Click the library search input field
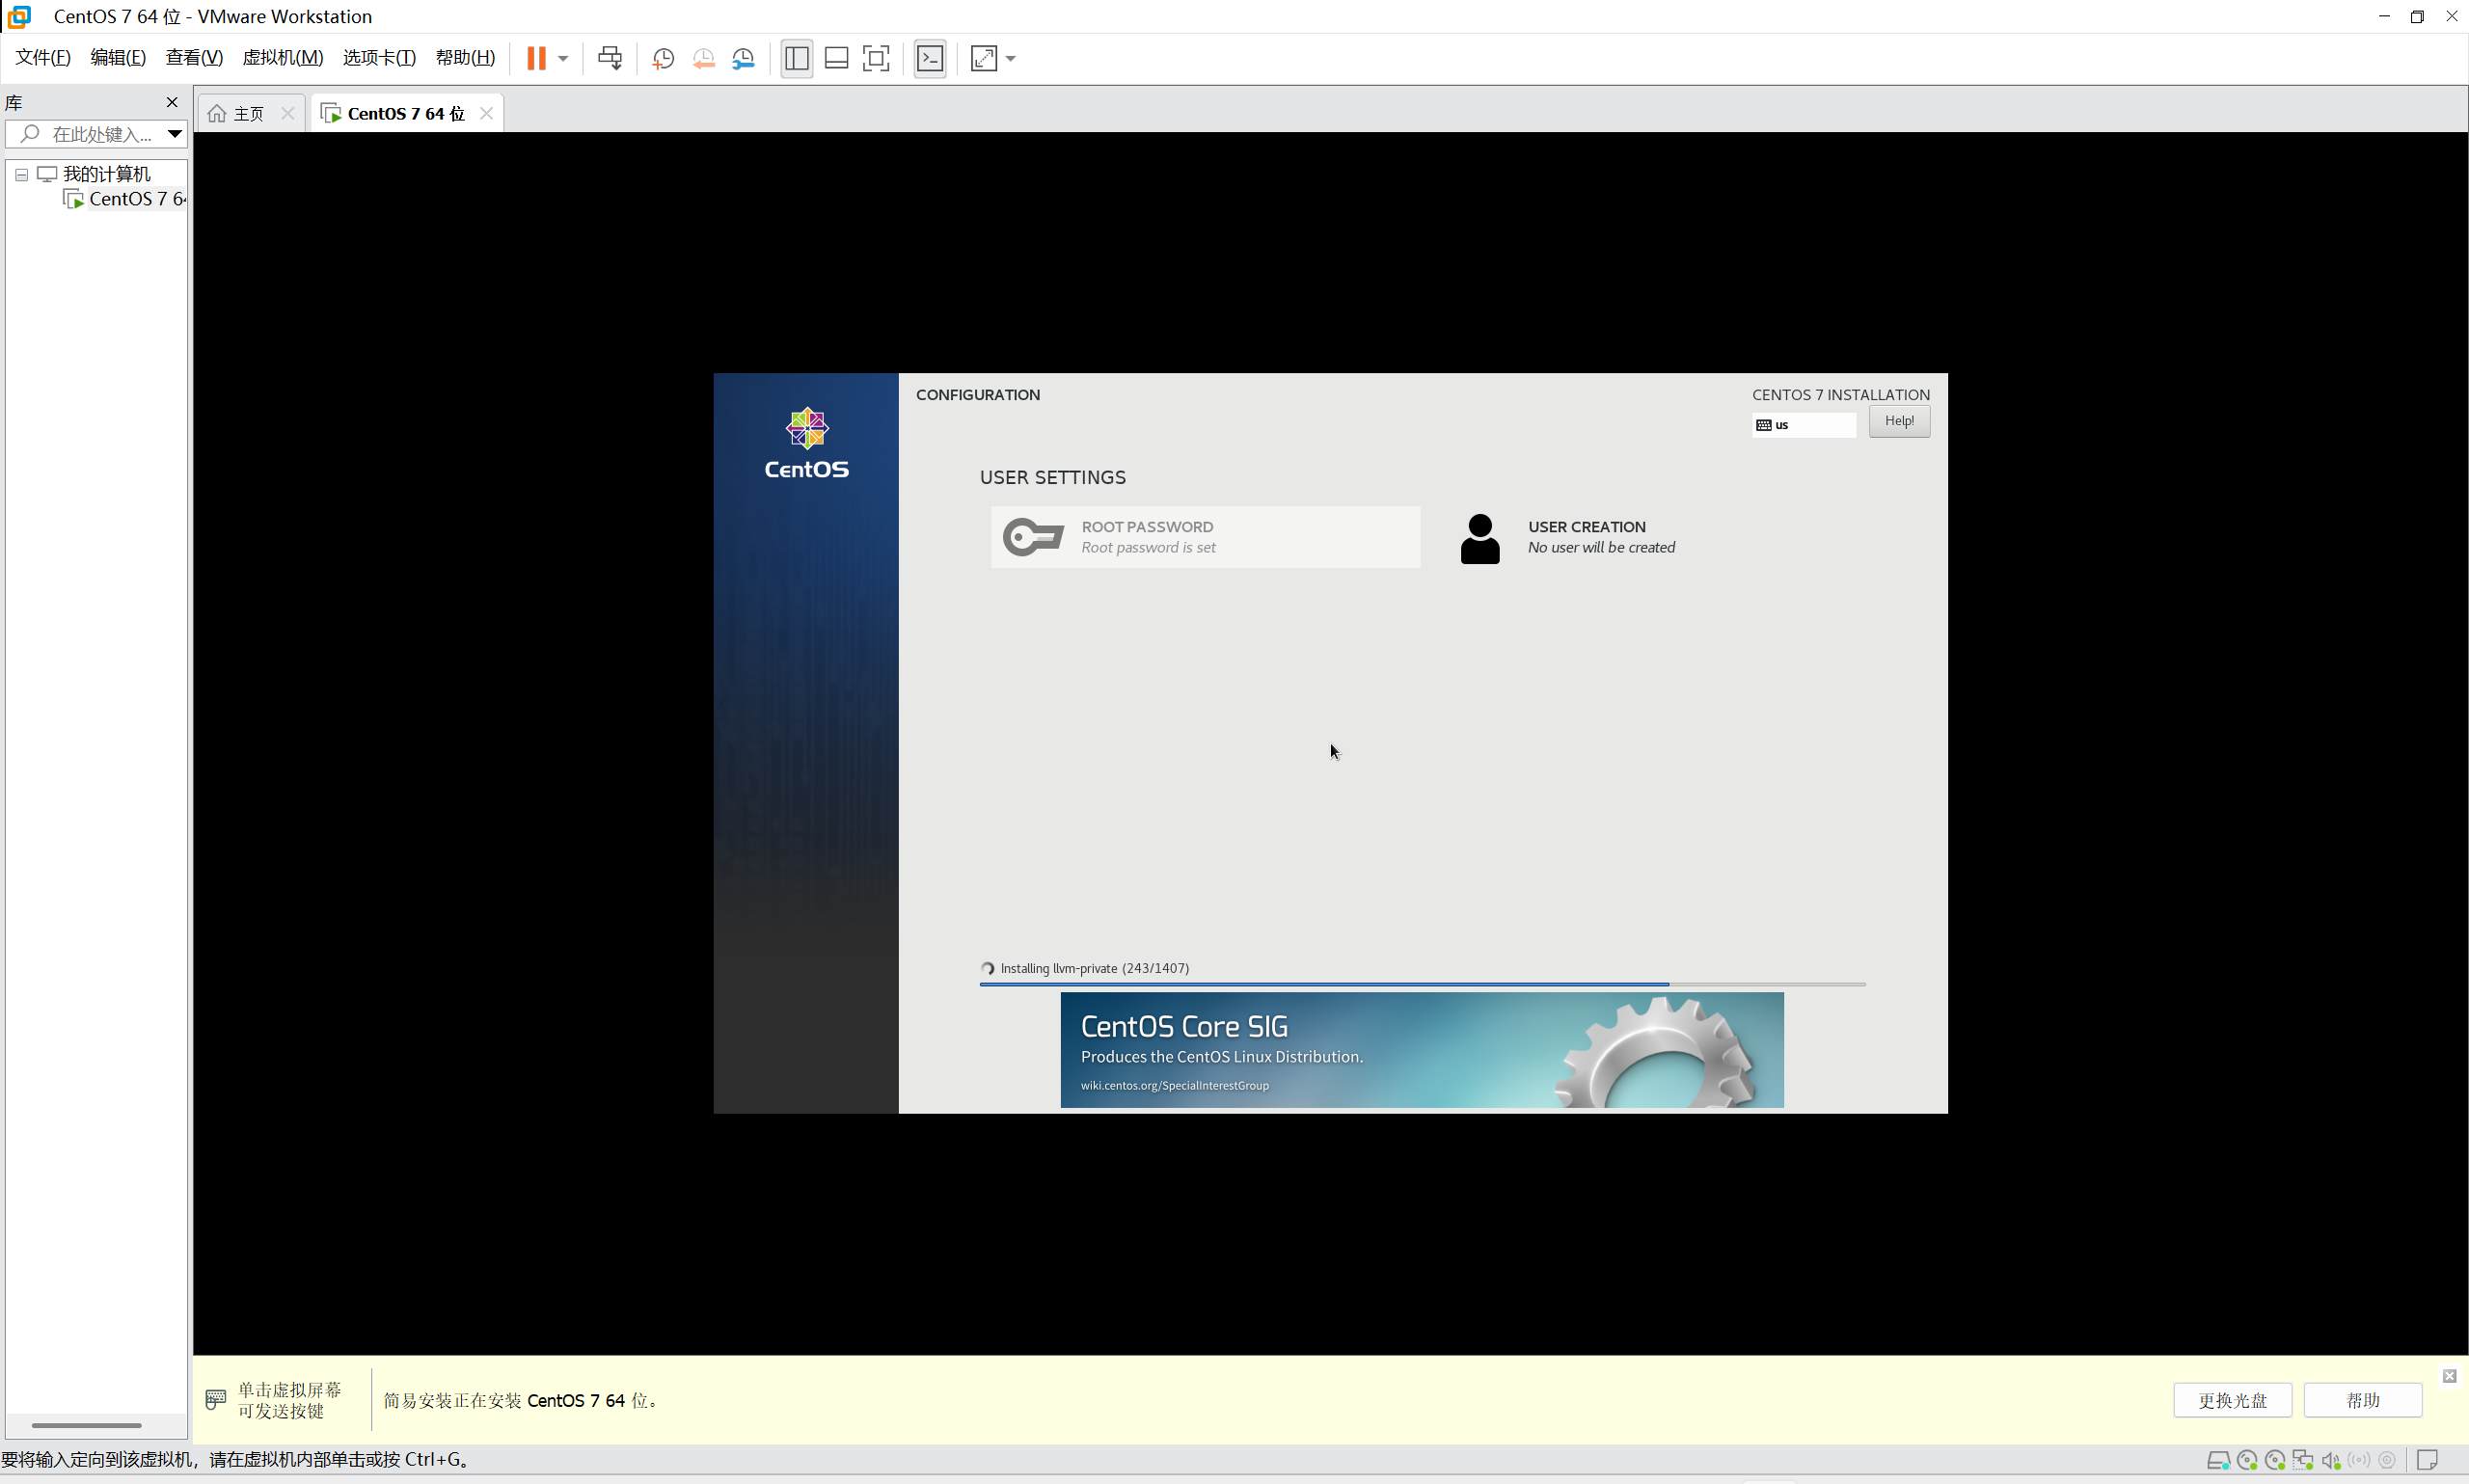 [100, 134]
